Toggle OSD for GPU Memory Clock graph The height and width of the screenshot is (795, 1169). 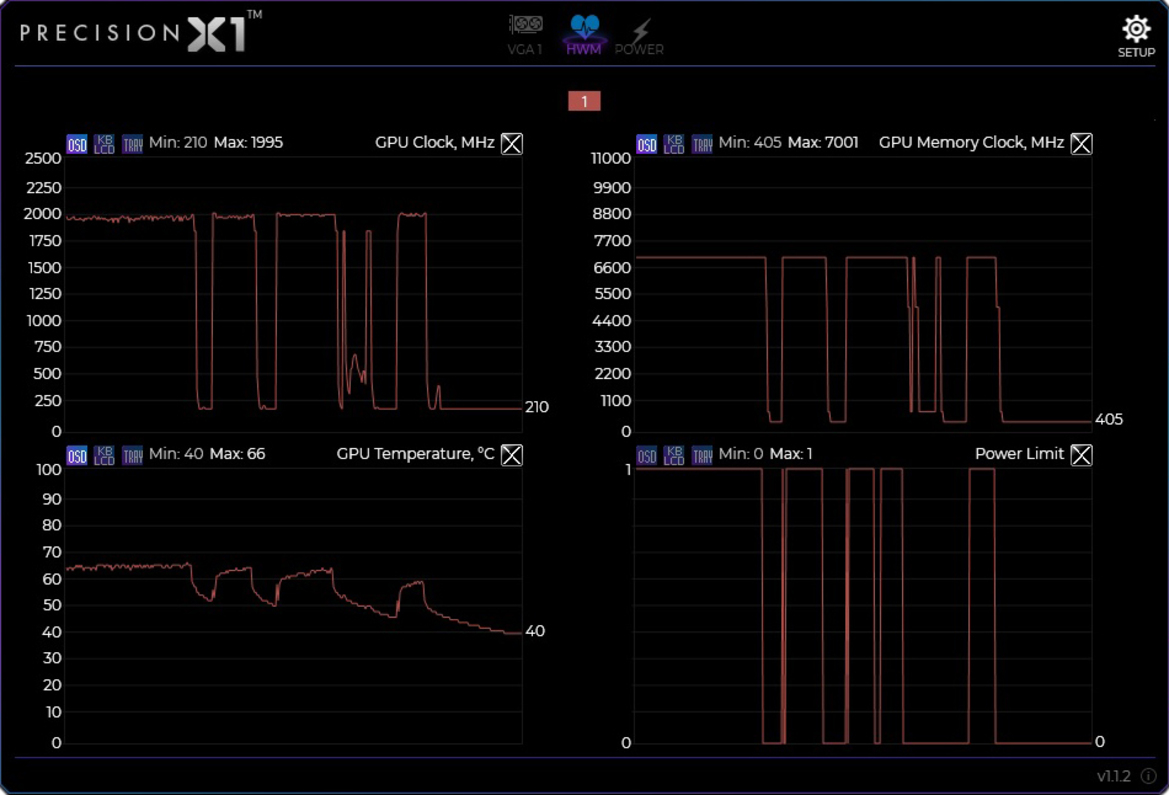[646, 144]
